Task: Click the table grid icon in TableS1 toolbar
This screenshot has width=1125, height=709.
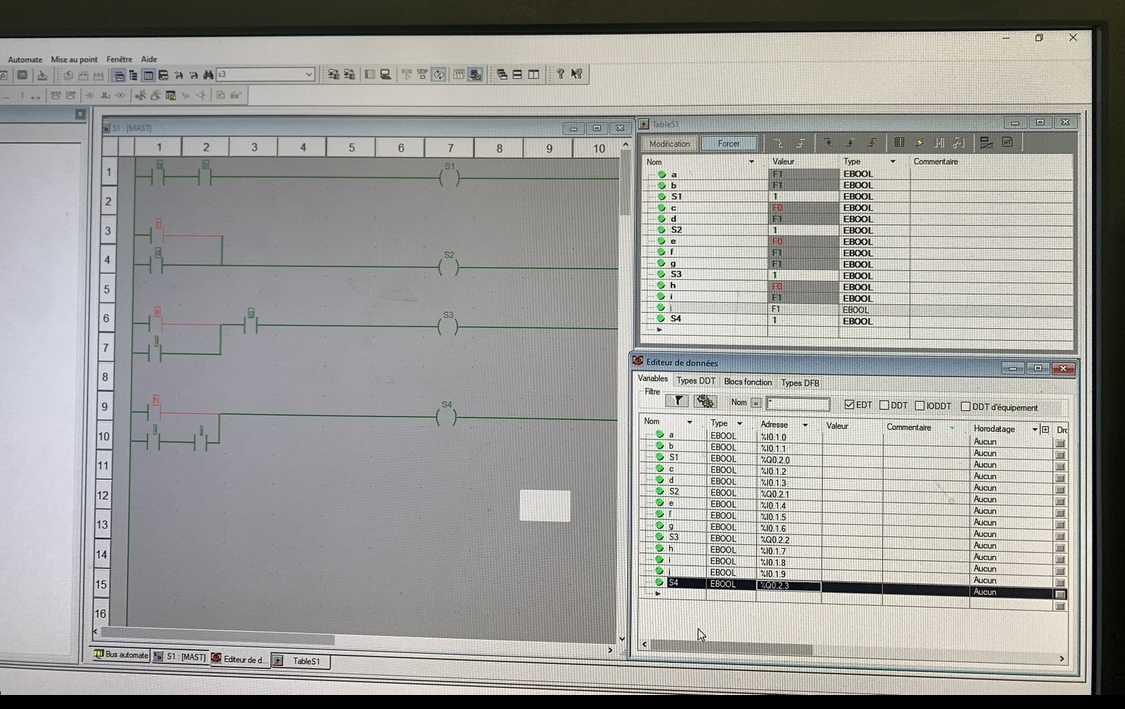Action: point(899,143)
